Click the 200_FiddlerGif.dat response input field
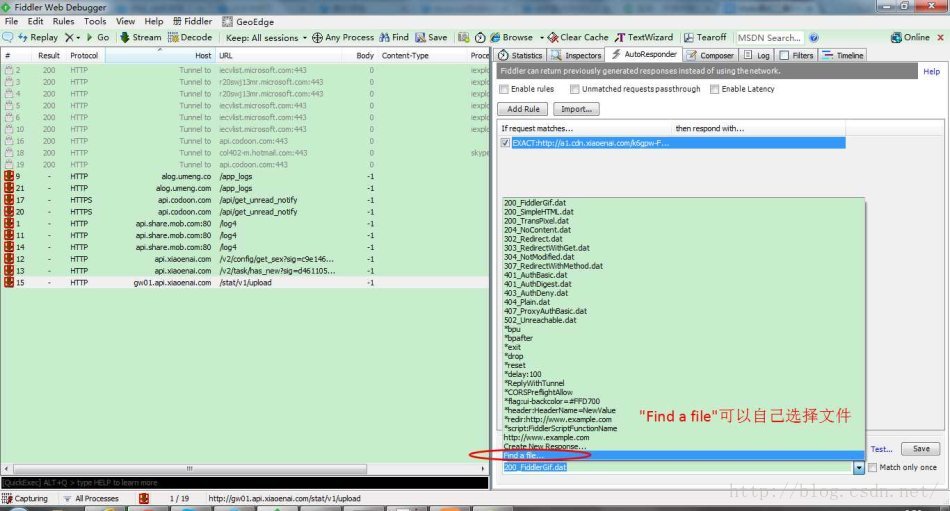The width and height of the screenshot is (950, 511). (677, 467)
